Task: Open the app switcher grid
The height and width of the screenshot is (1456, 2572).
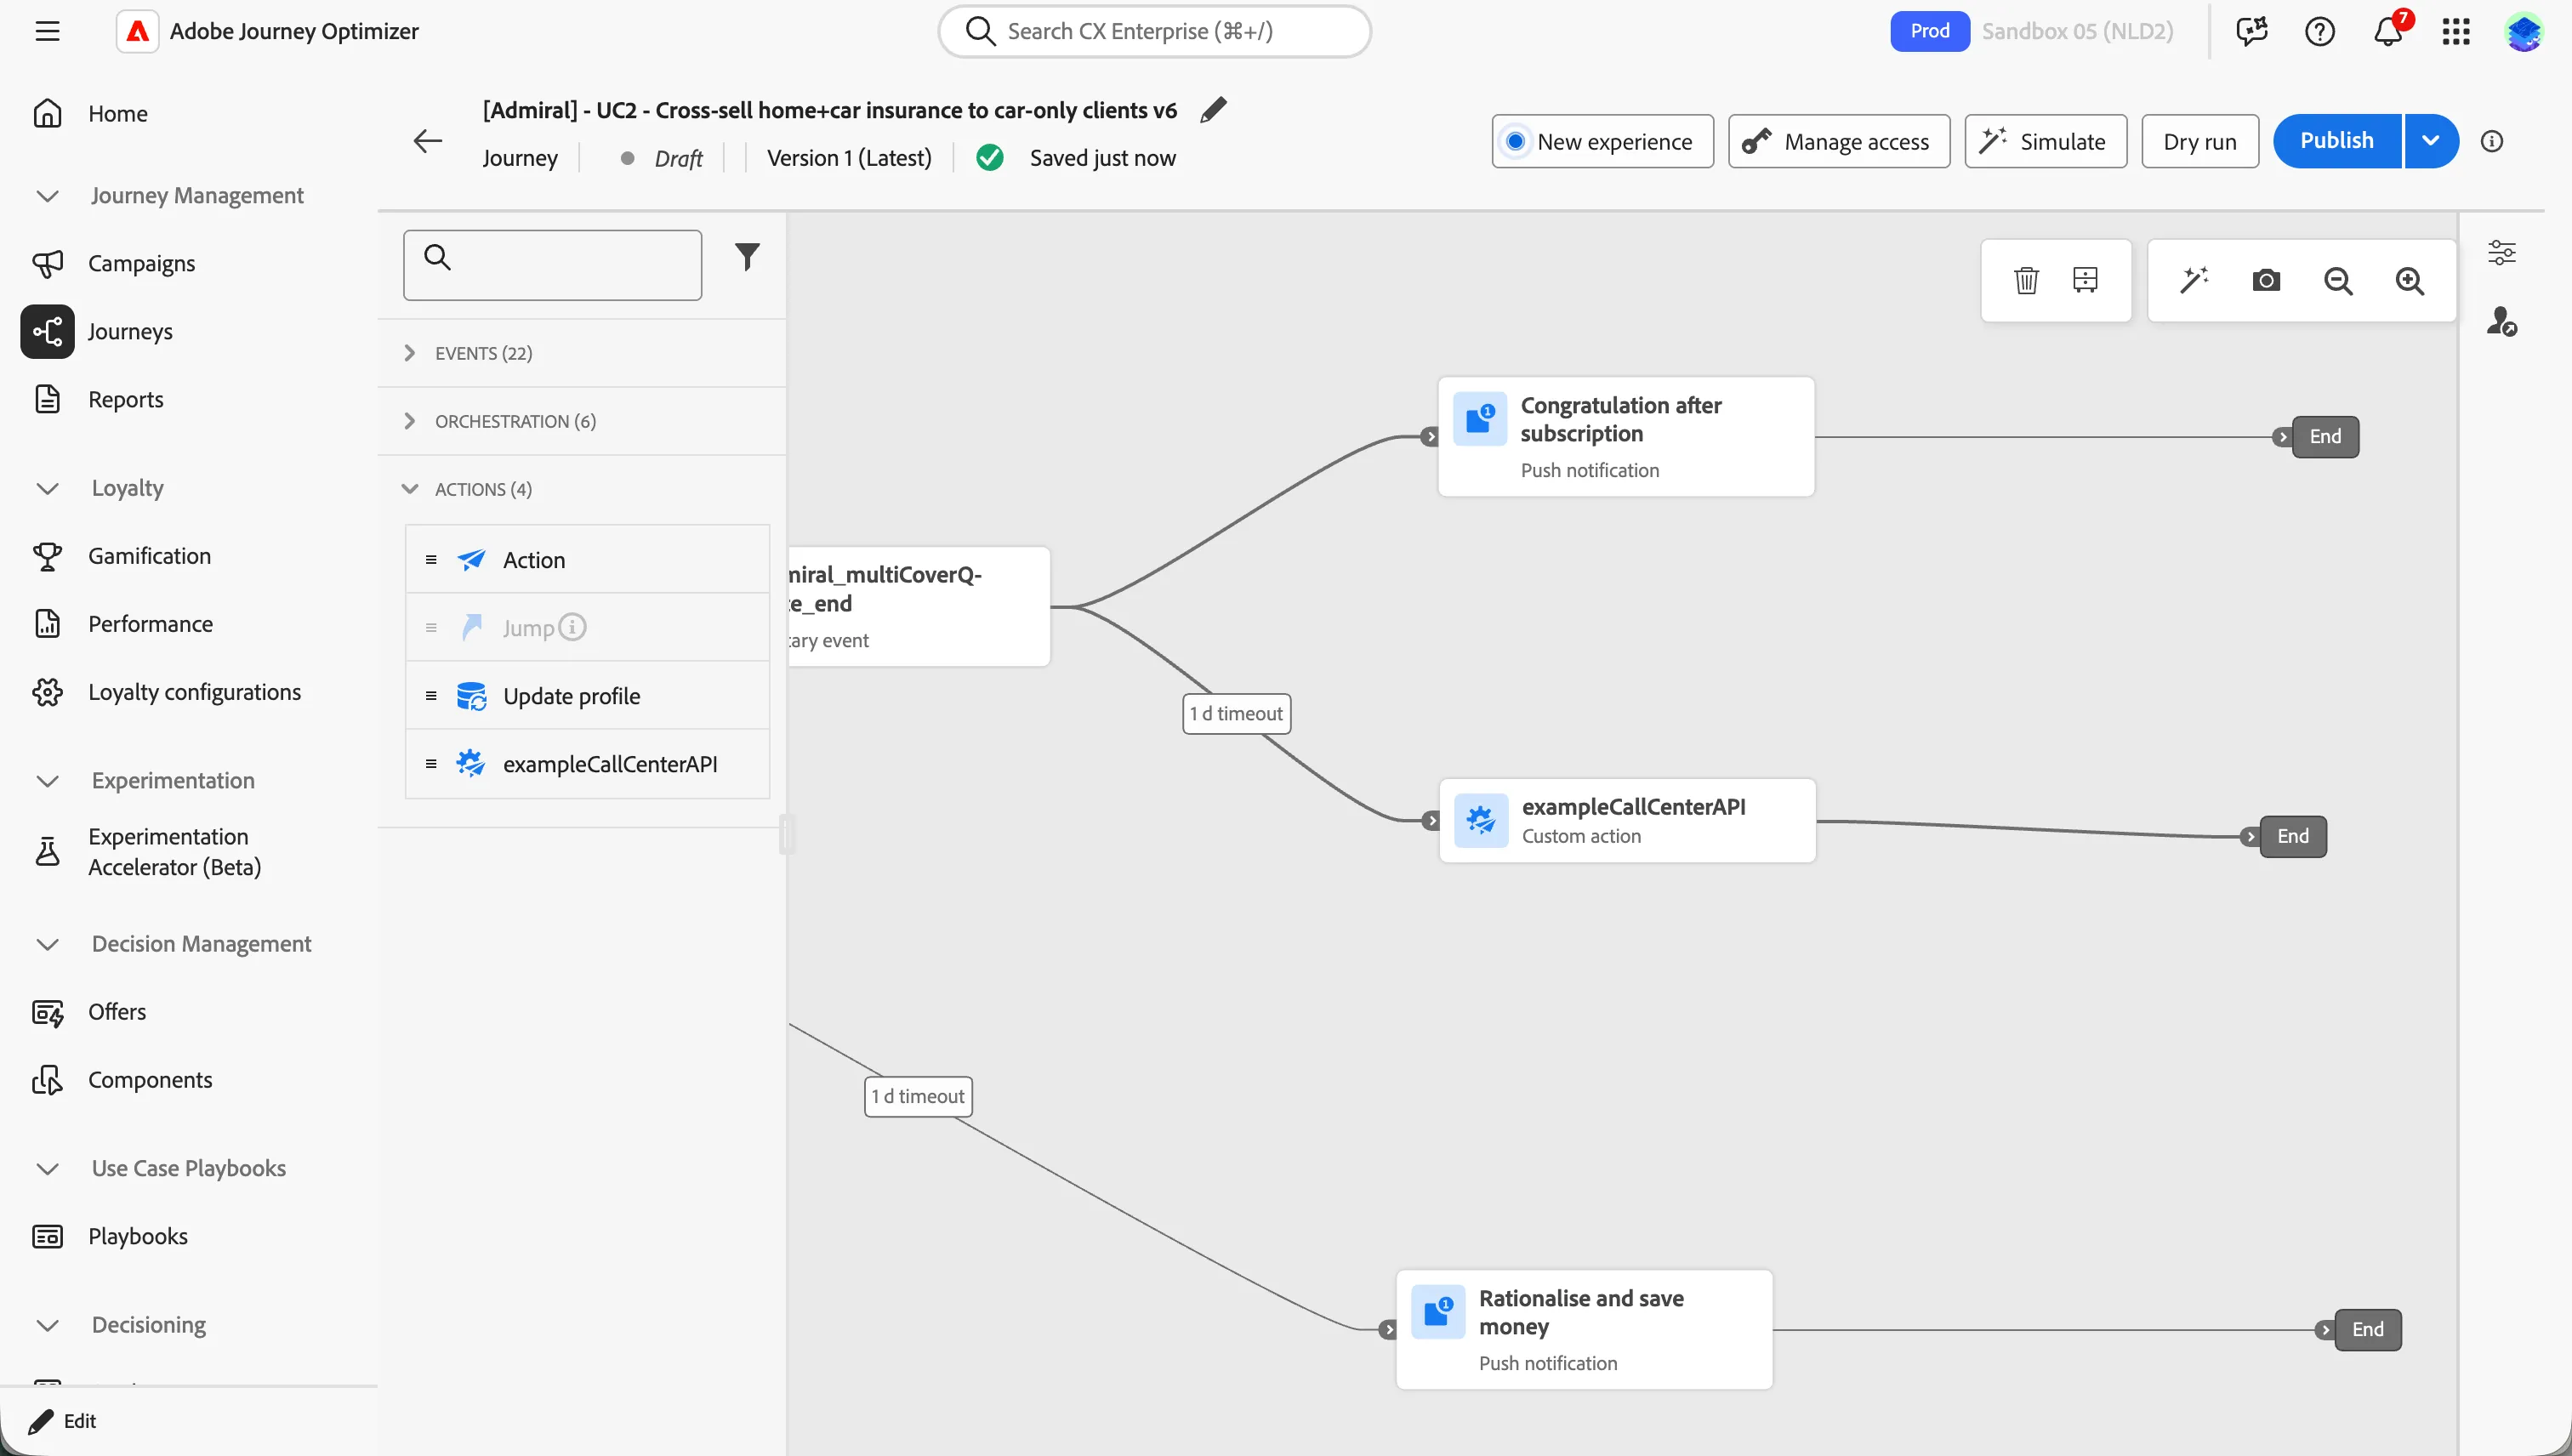Action: 2456,31
